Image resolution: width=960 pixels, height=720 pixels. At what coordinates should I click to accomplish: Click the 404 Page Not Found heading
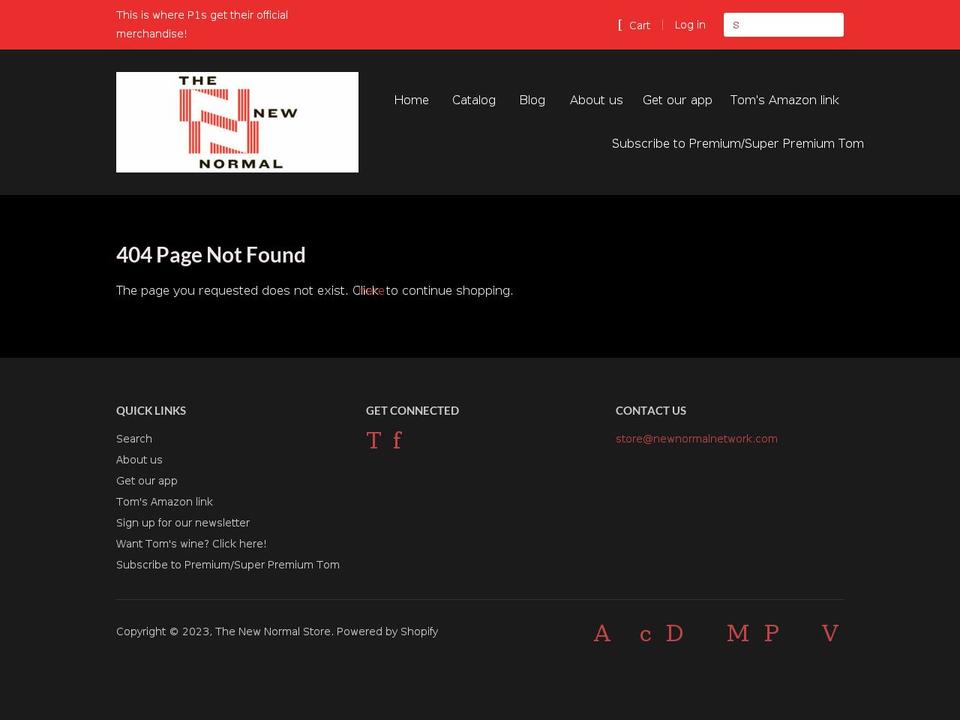[x=211, y=255]
